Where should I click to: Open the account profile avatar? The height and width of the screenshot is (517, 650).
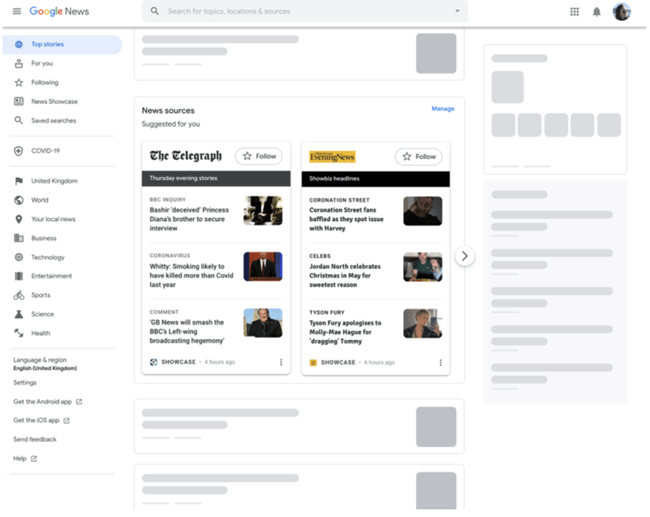tap(622, 12)
